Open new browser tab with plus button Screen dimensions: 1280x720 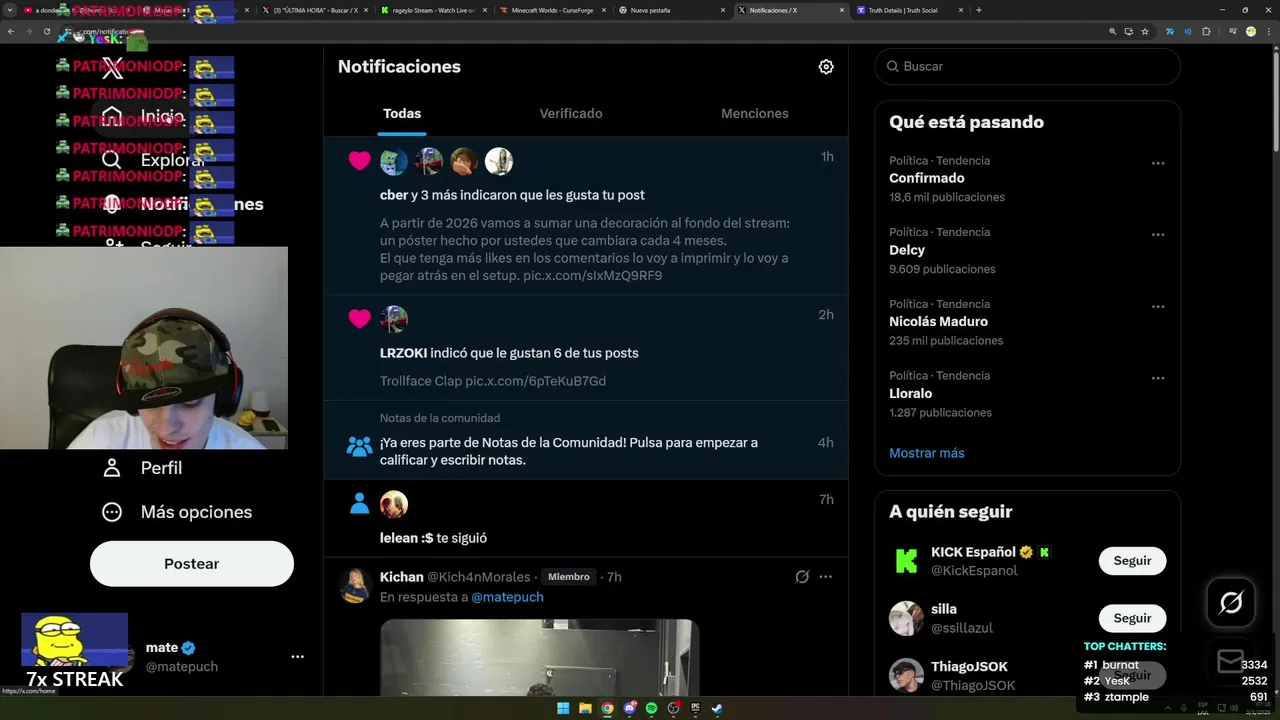(x=978, y=10)
